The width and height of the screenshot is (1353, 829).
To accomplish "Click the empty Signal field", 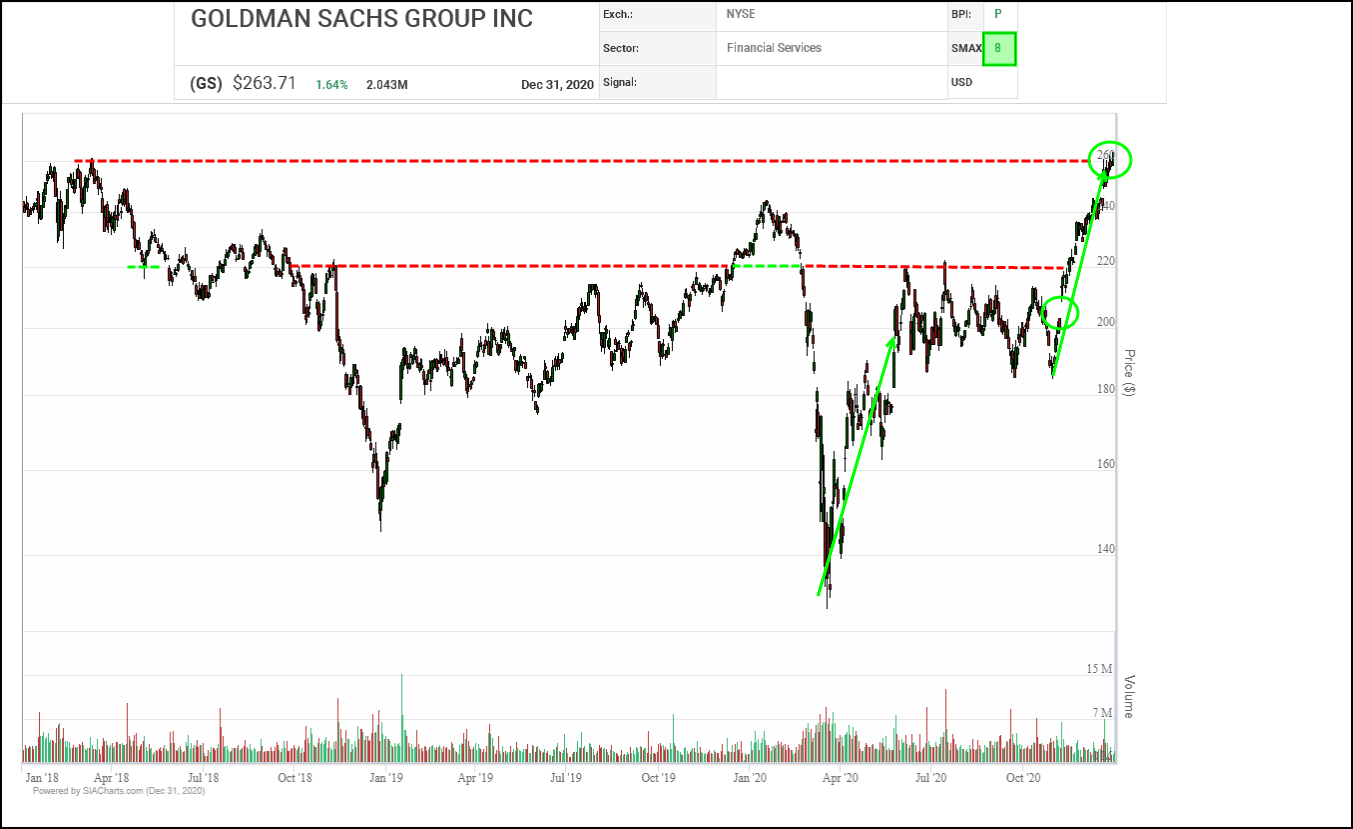I will tap(830, 82).
